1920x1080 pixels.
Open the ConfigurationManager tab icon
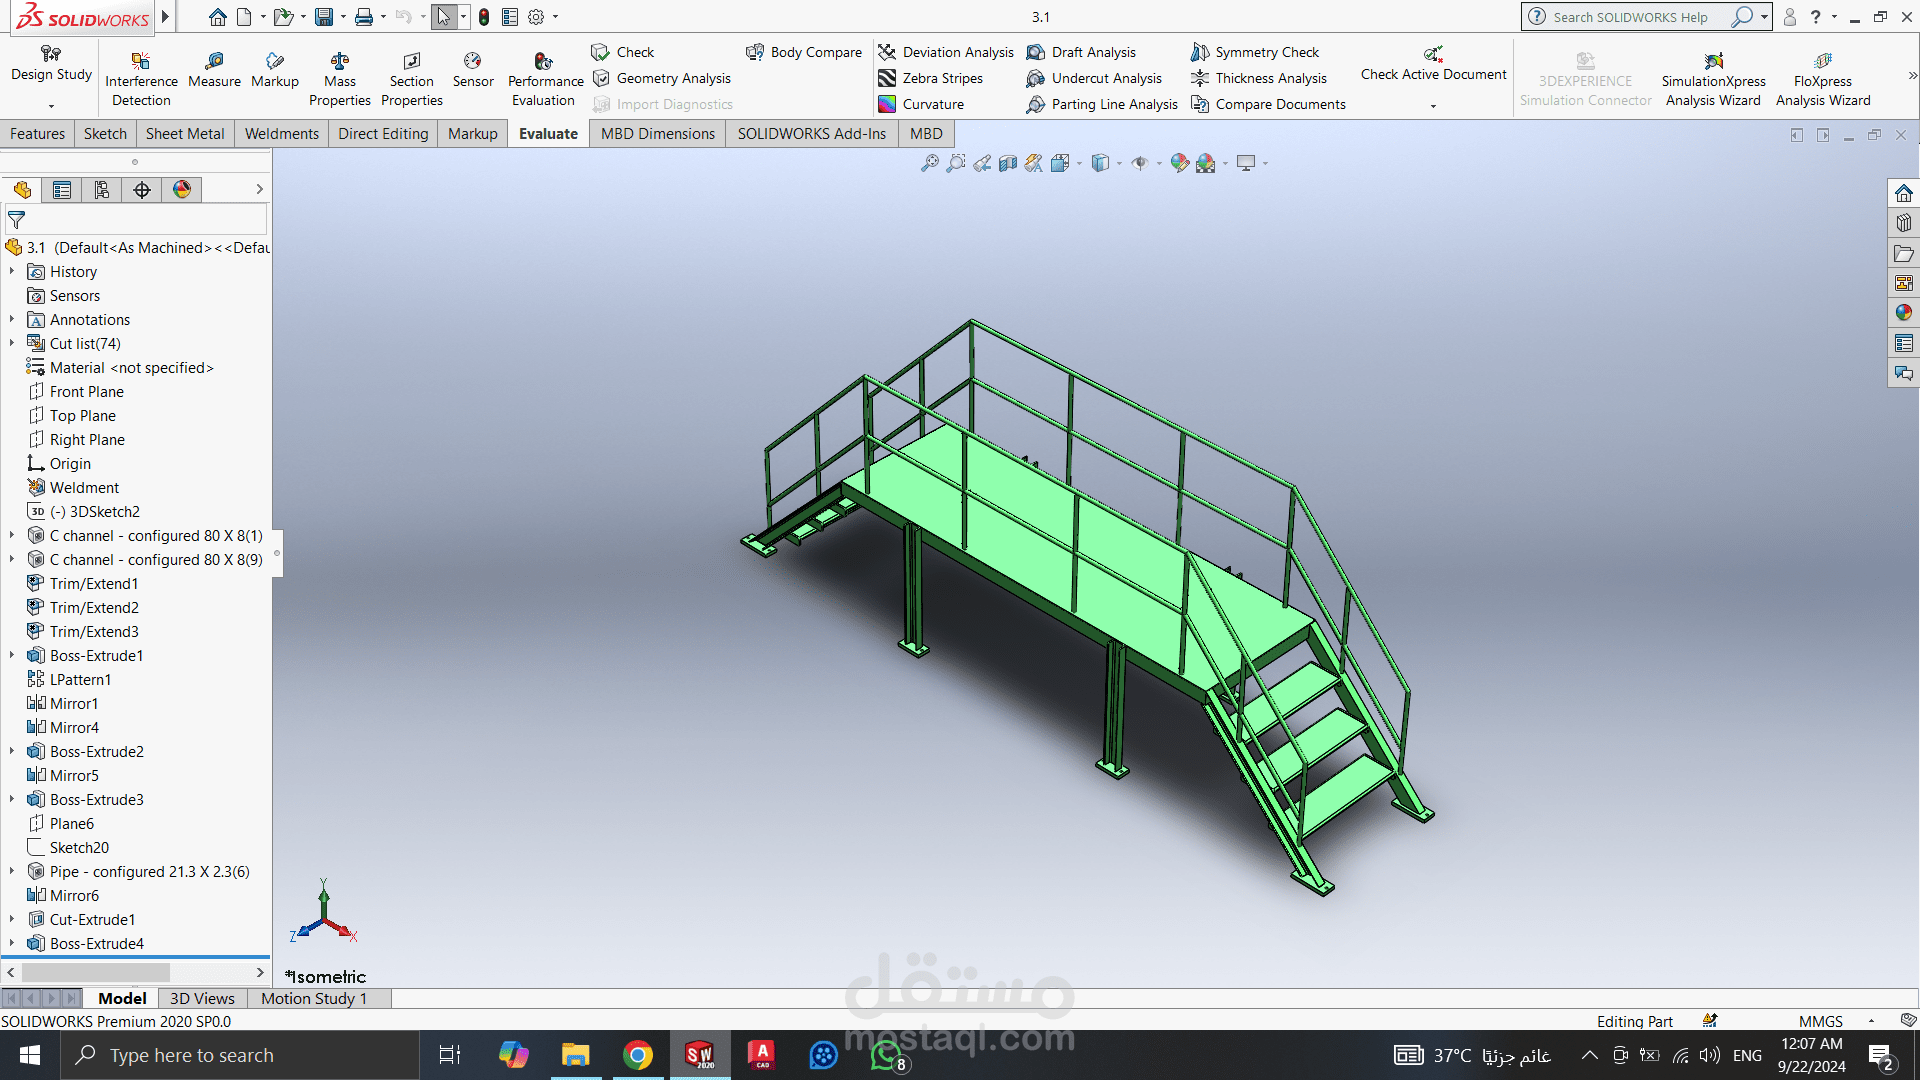[102, 190]
